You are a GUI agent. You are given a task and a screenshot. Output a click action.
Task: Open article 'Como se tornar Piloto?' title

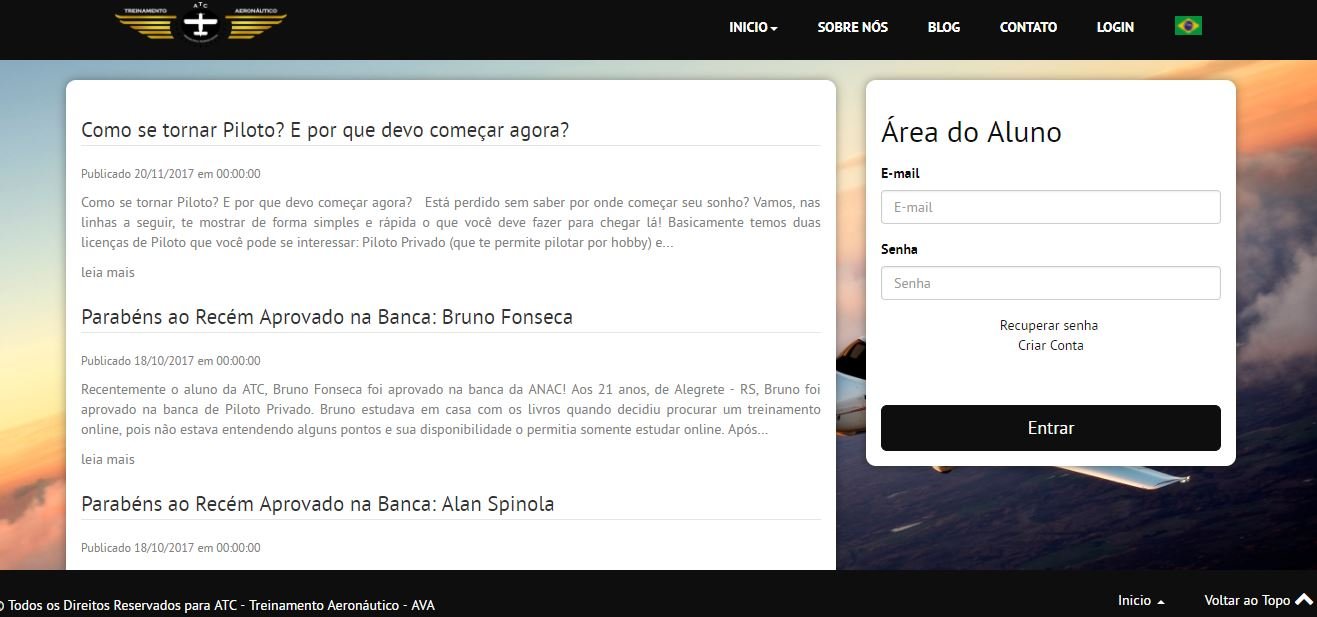[325, 130]
